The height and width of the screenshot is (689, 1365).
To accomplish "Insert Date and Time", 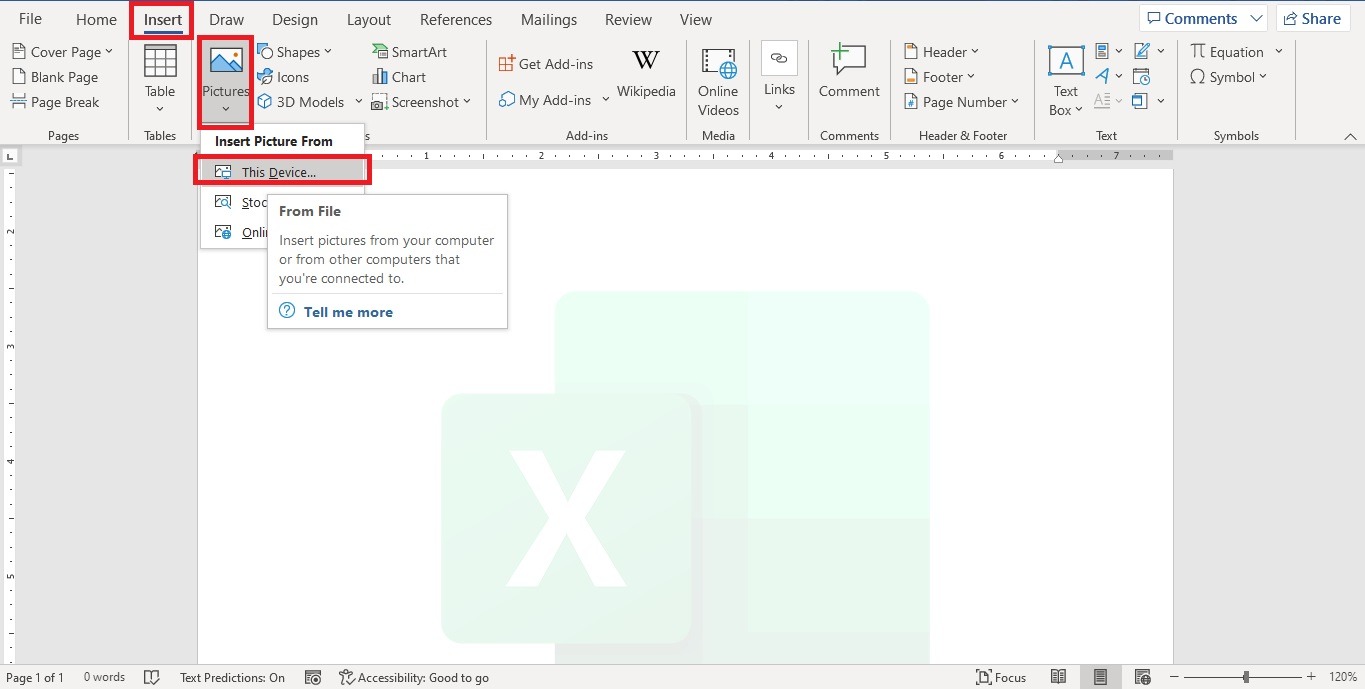I will tap(1142, 77).
